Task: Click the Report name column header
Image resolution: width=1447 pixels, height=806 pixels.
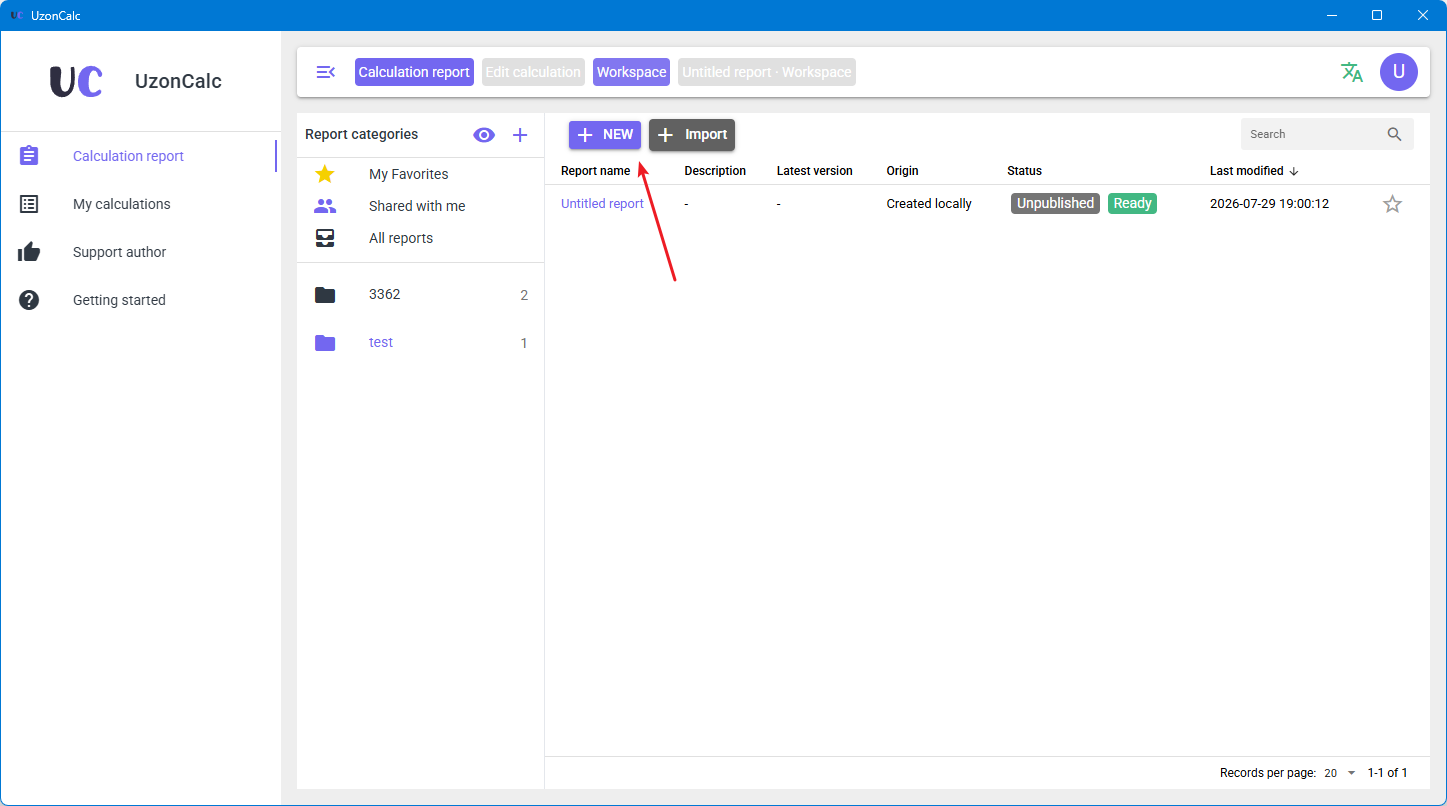Action: [595, 171]
